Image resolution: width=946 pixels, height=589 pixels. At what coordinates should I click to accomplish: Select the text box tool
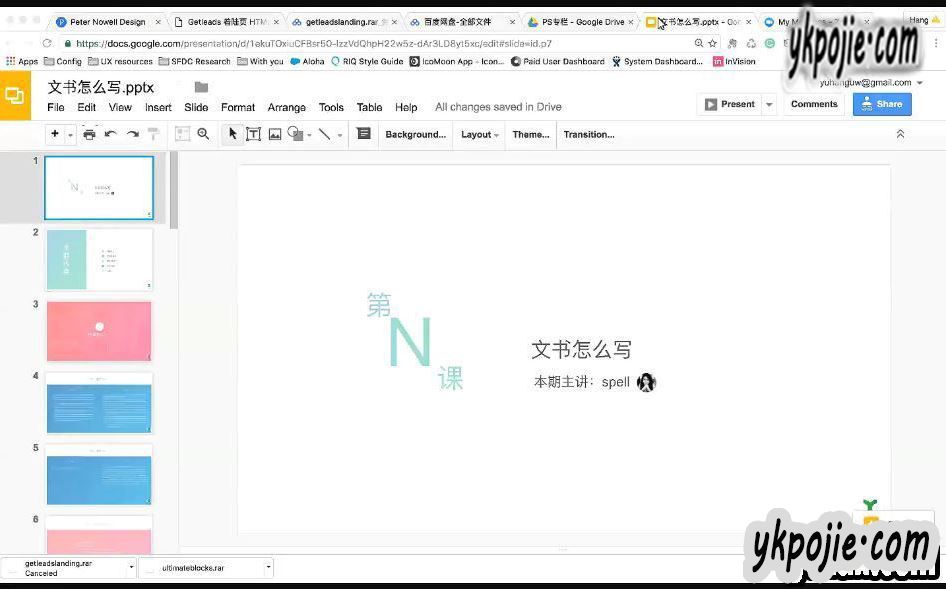point(254,134)
